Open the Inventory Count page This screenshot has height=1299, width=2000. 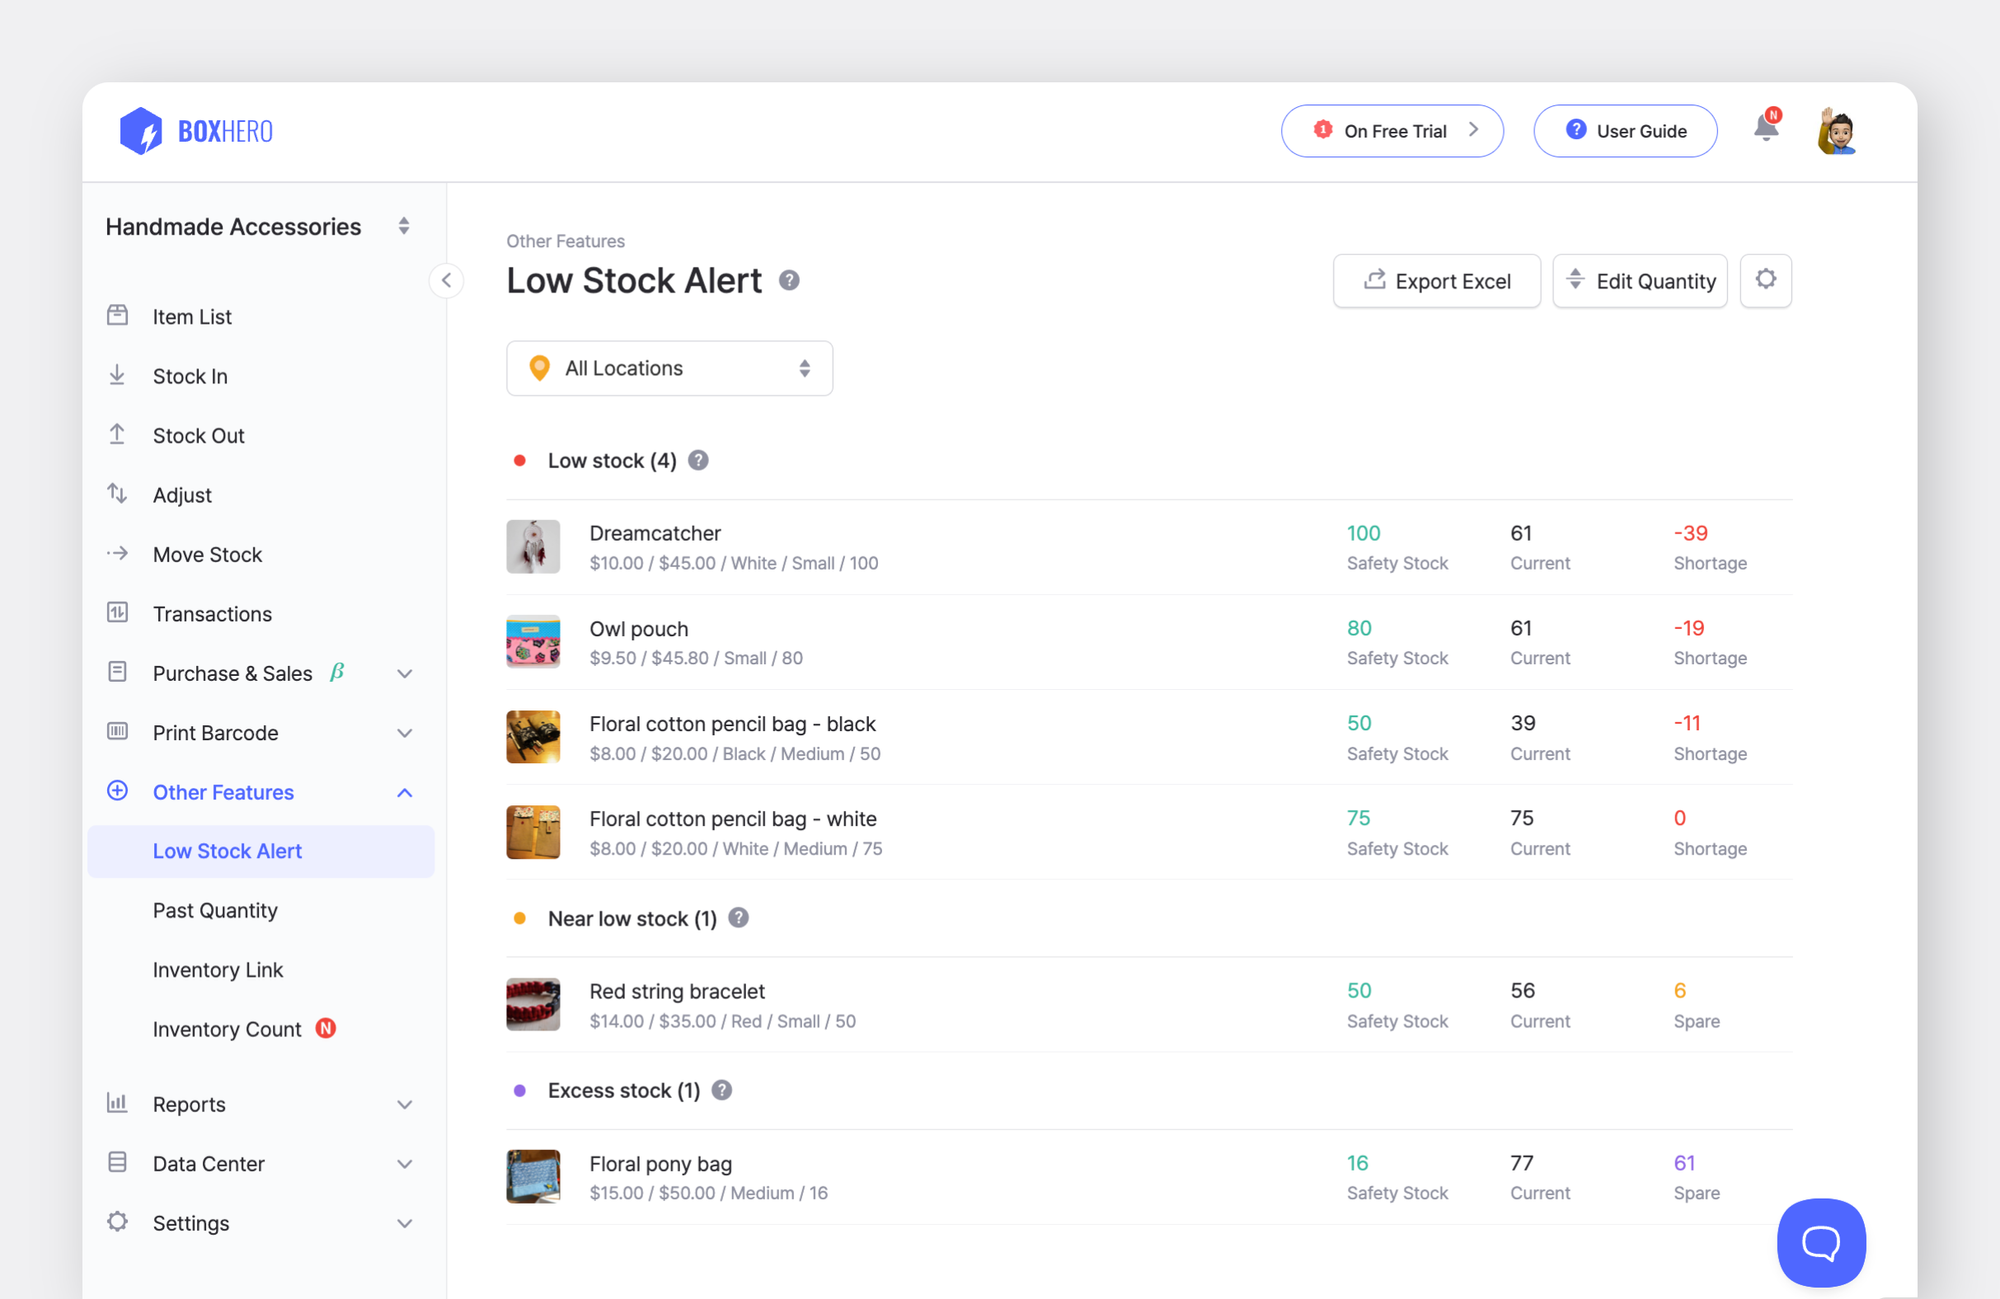point(227,1028)
